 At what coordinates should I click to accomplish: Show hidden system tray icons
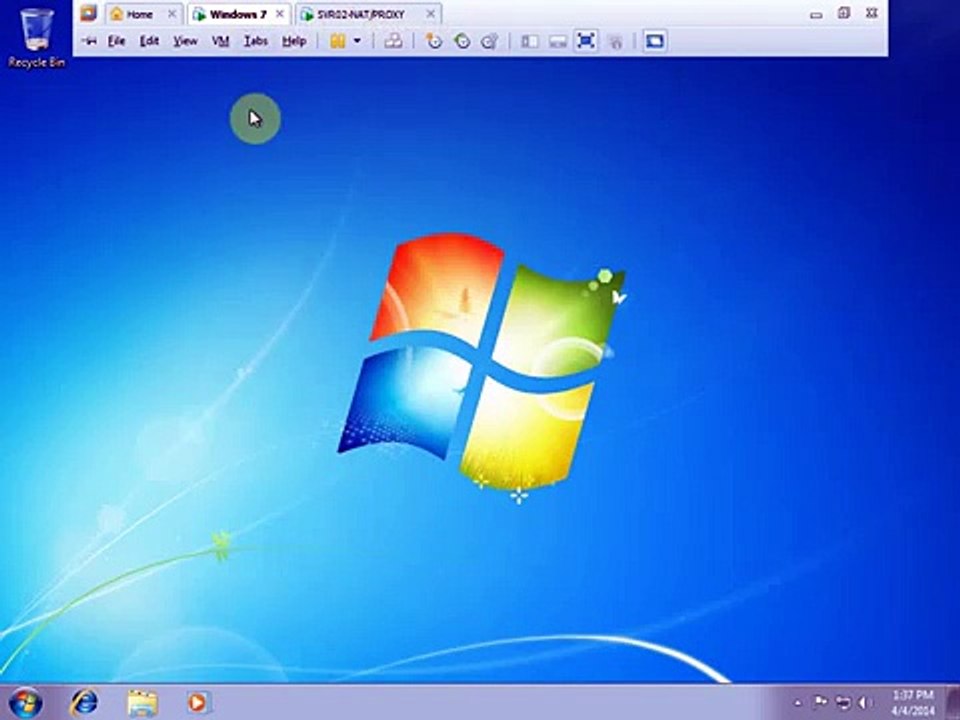797,703
